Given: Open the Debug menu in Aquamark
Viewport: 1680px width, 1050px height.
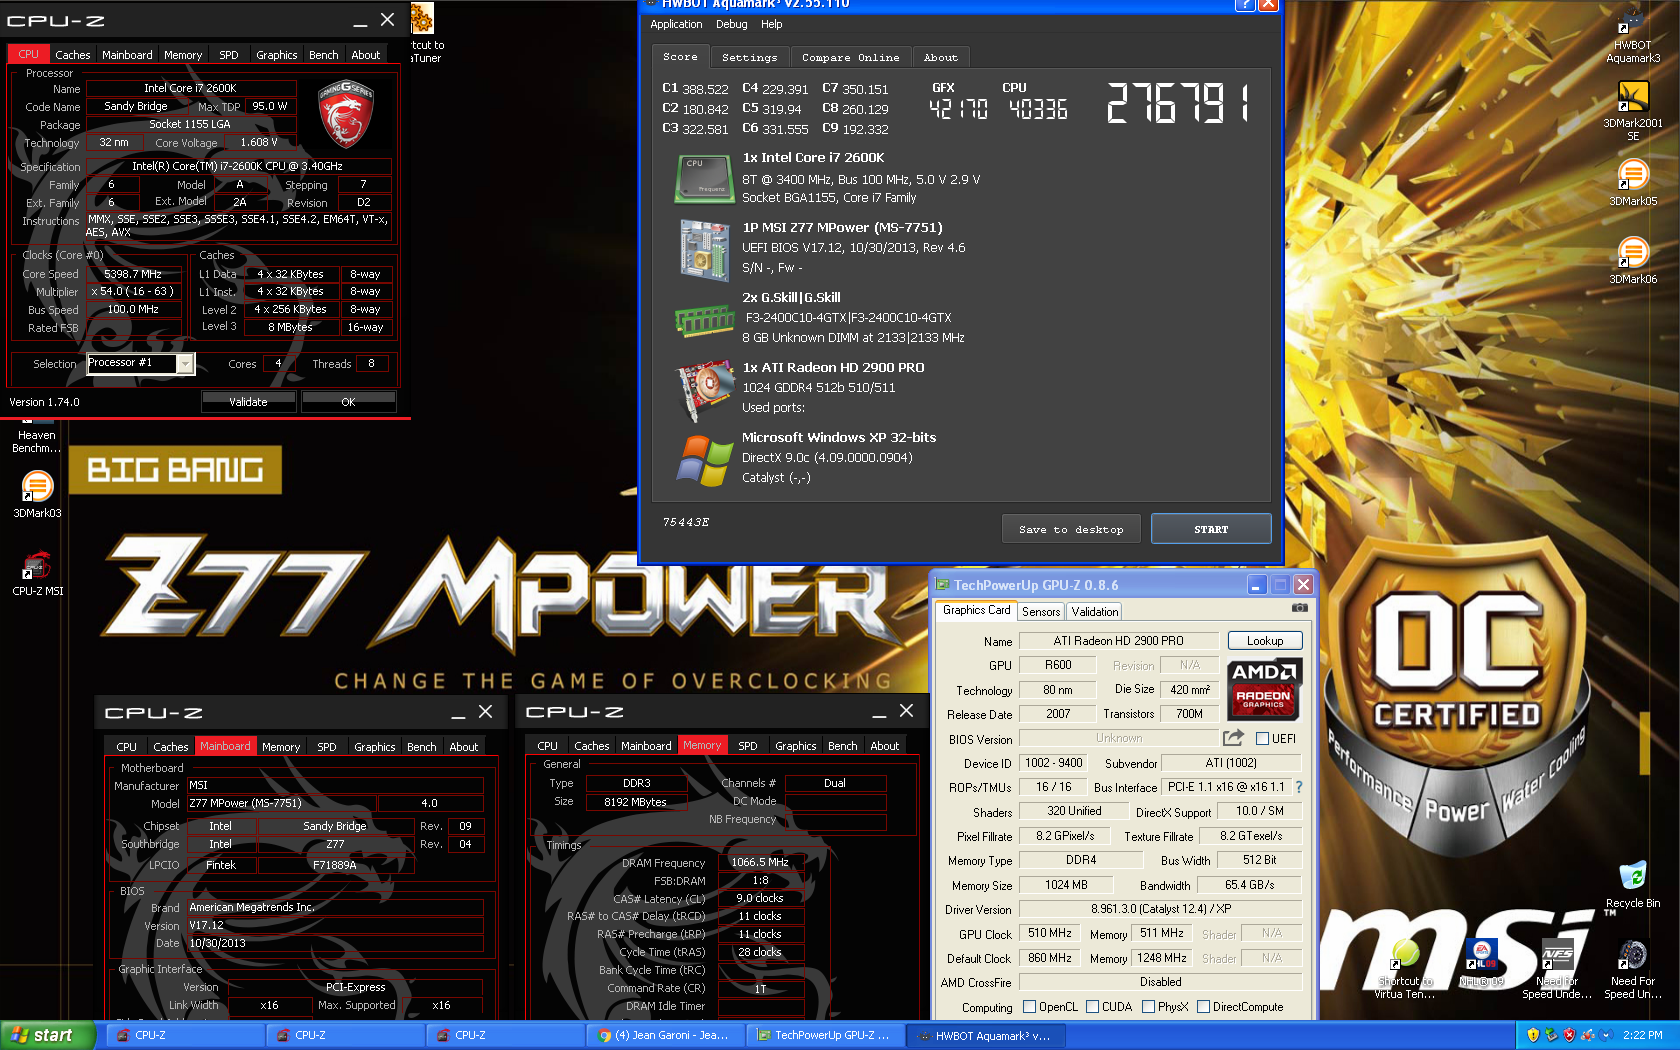Looking at the screenshot, I should coord(731,24).
